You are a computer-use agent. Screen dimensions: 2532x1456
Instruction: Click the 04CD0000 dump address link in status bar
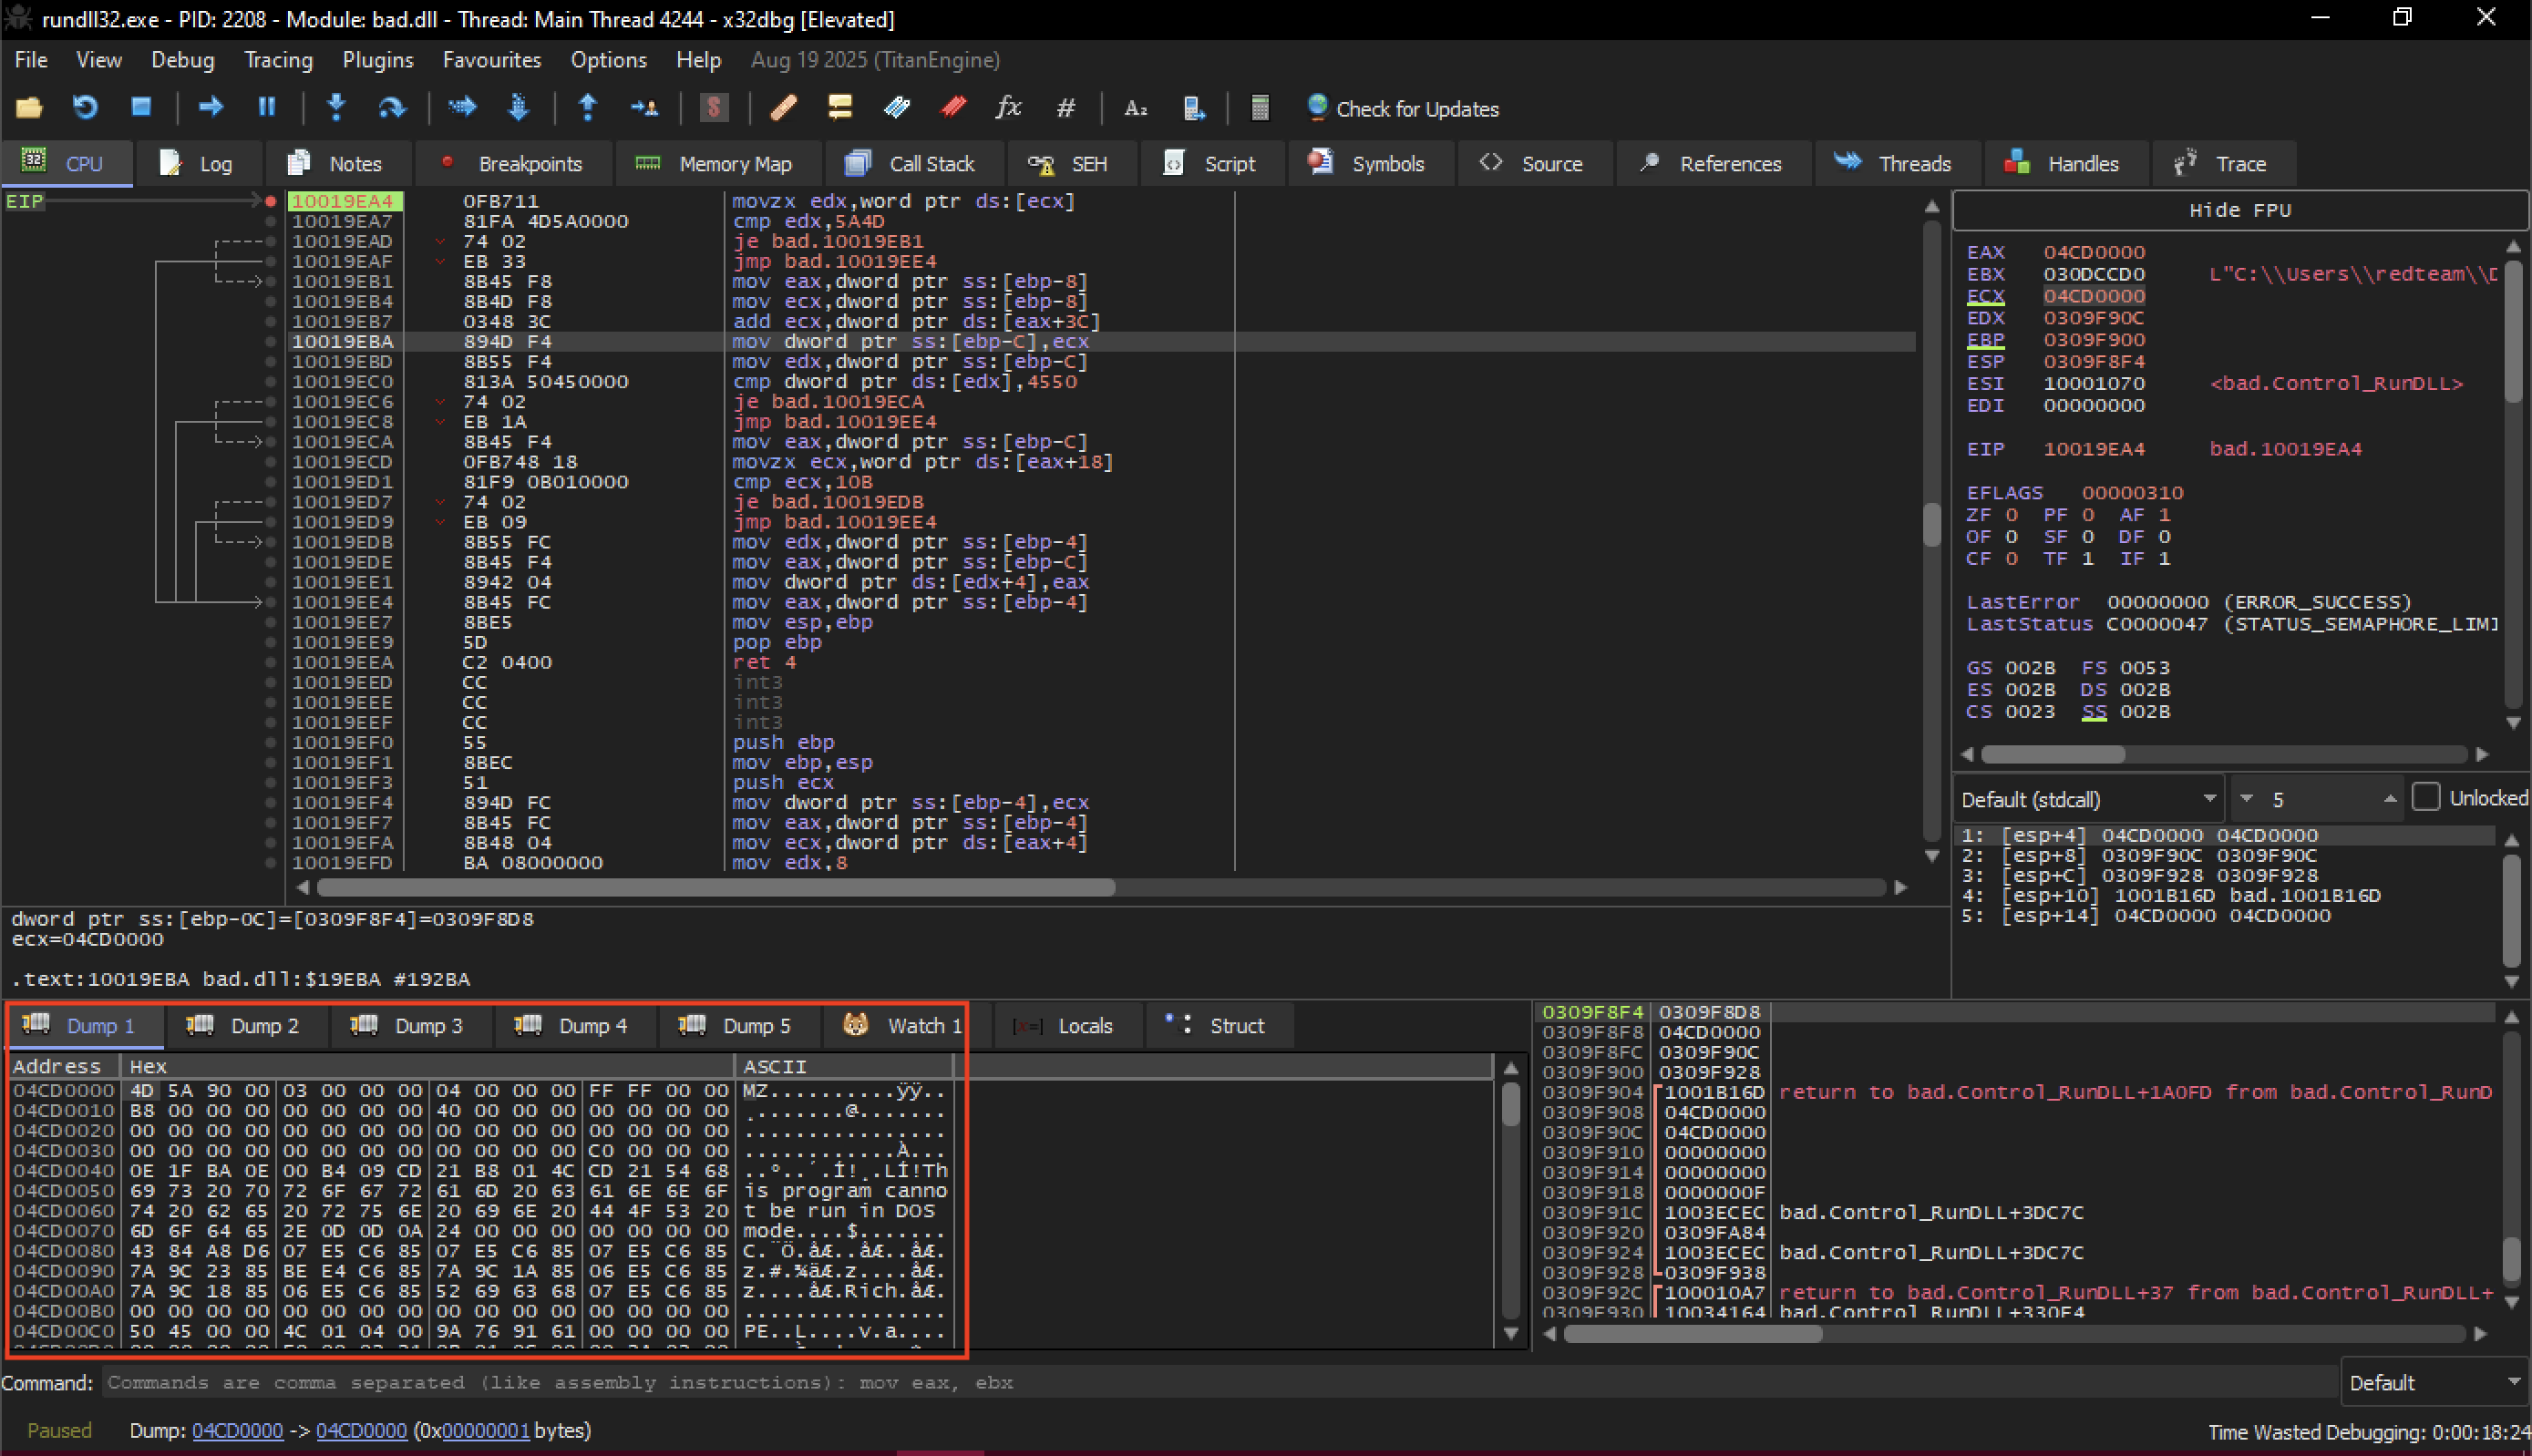(x=237, y=1431)
